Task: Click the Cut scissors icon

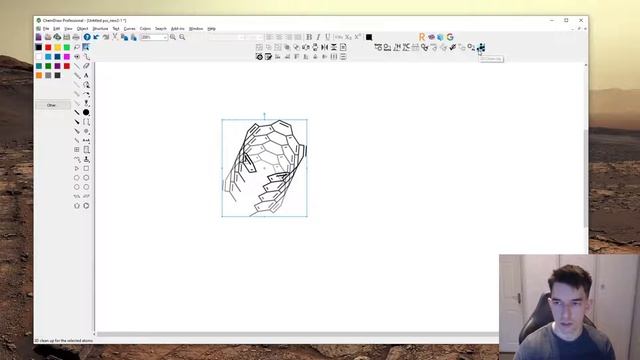Action: (115, 37)
